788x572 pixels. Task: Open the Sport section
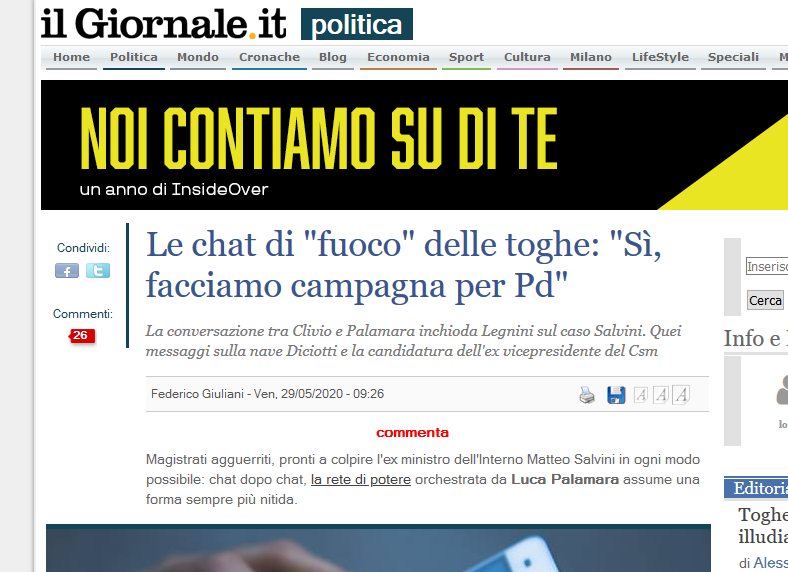click(466, 57)
